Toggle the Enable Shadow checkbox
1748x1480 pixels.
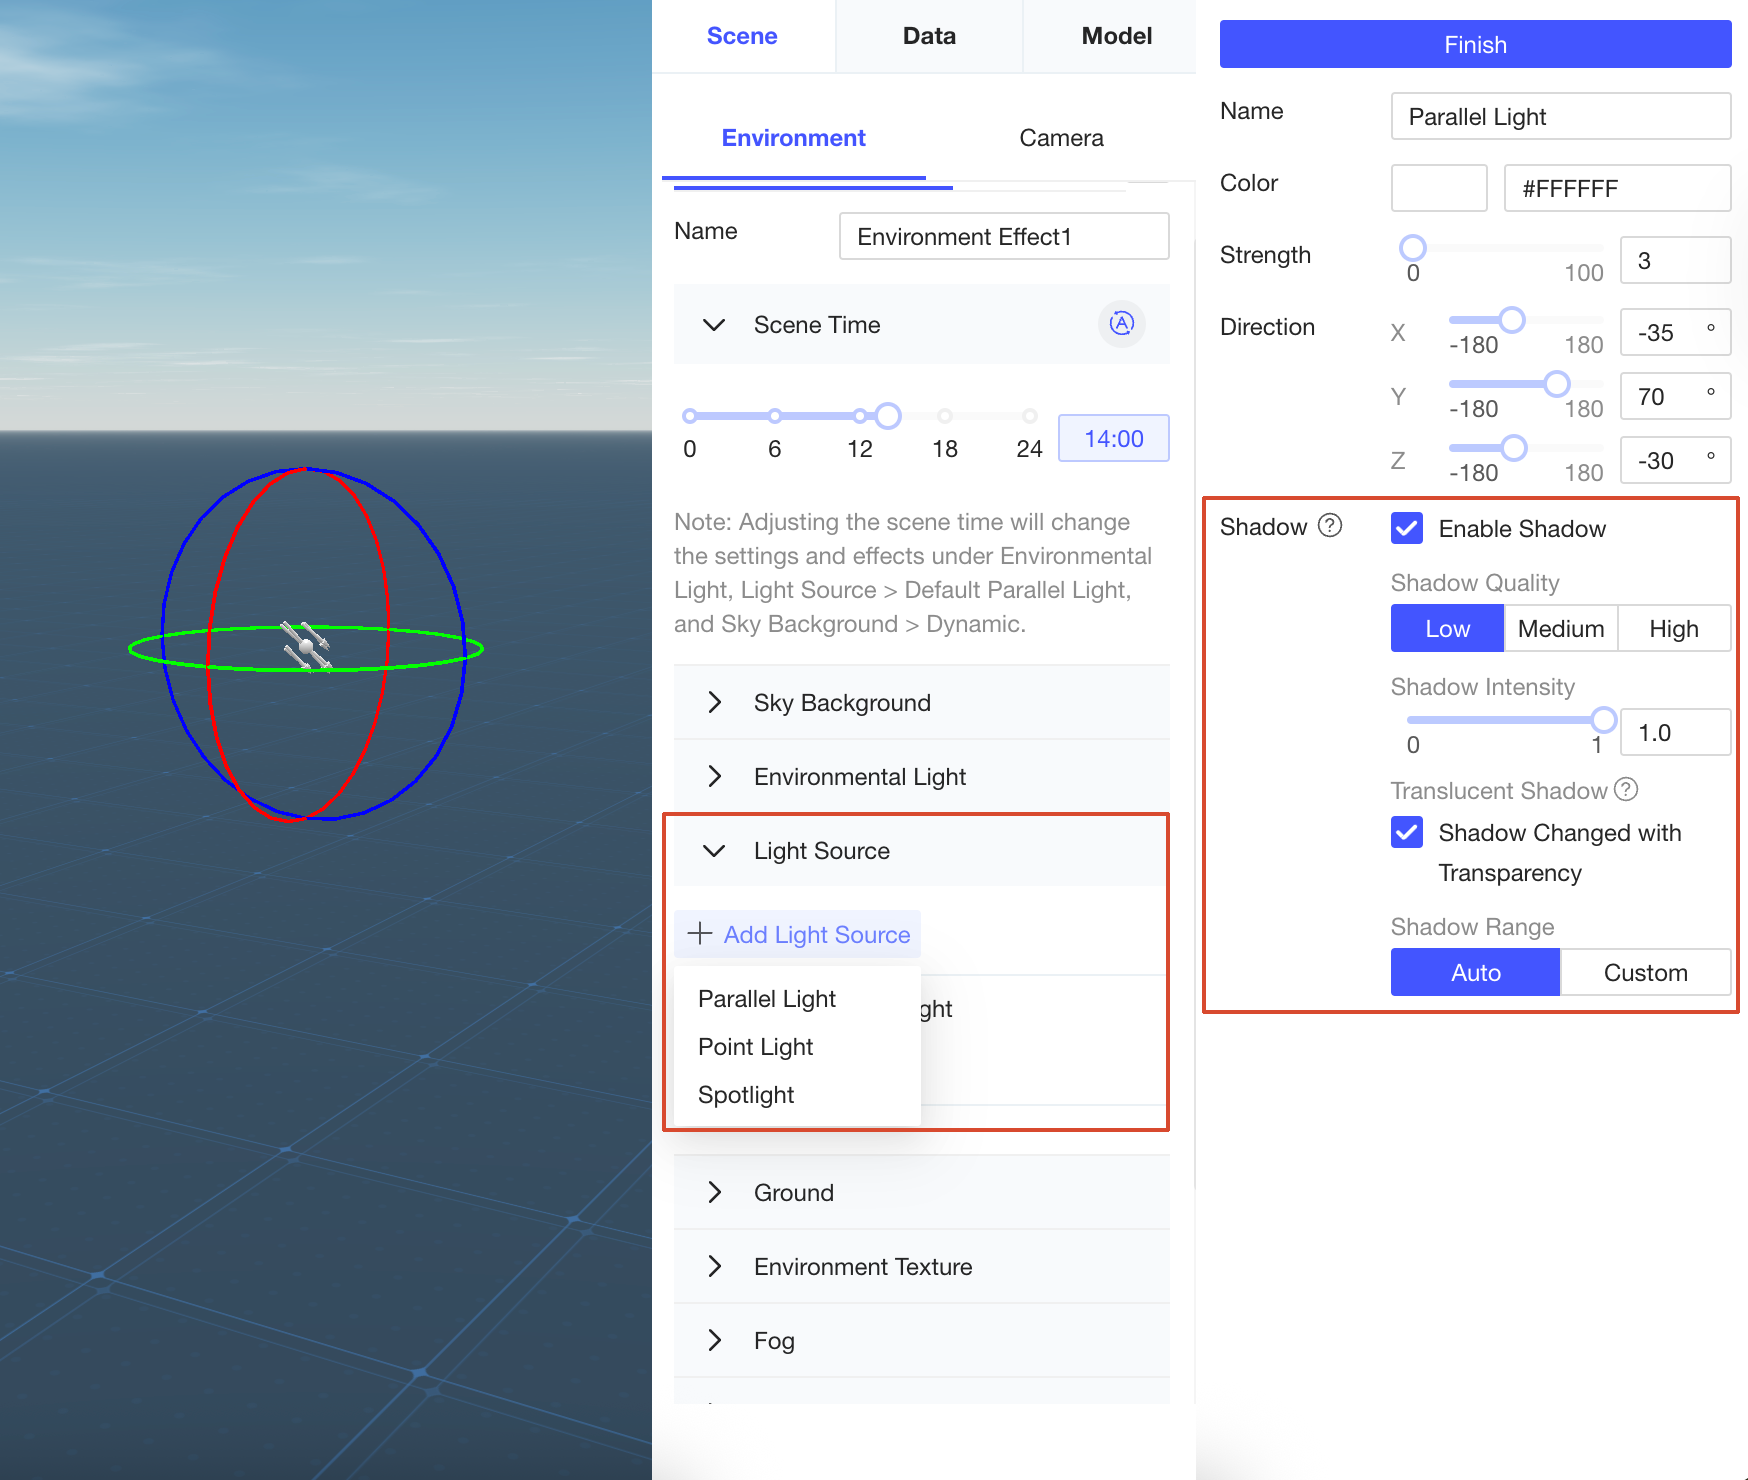coord(1407,528)
